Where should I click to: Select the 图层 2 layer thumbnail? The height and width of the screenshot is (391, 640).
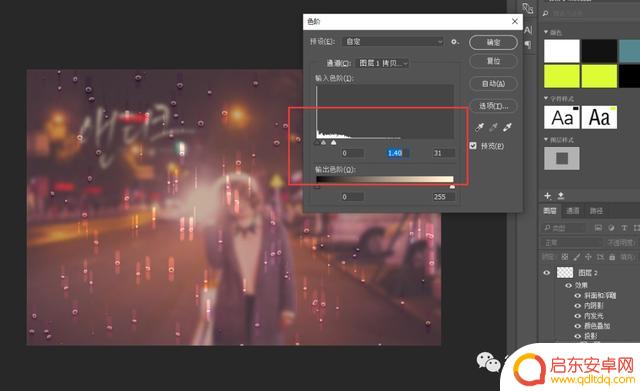[x=565, y=273]
